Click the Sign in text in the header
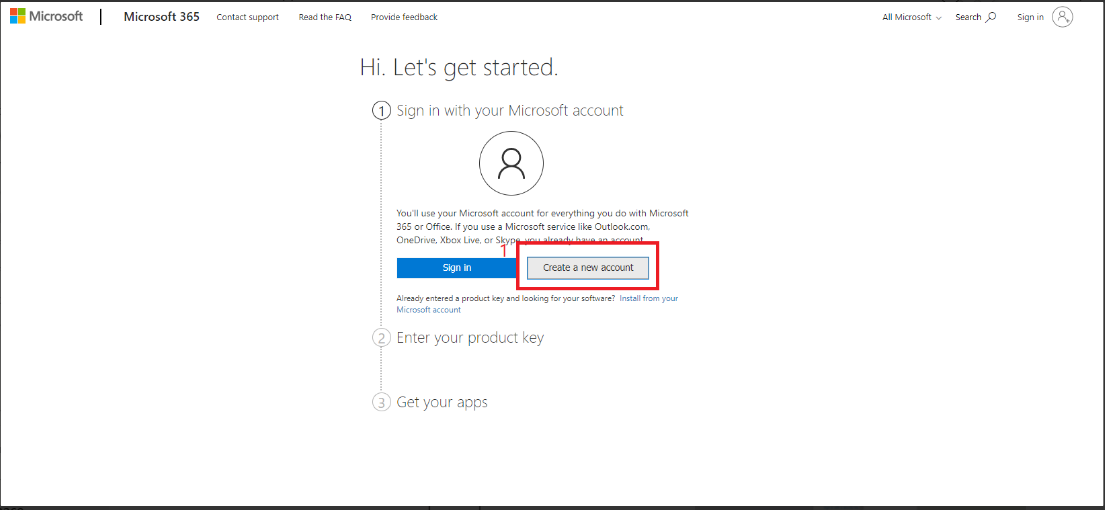 click(1030, 17)
